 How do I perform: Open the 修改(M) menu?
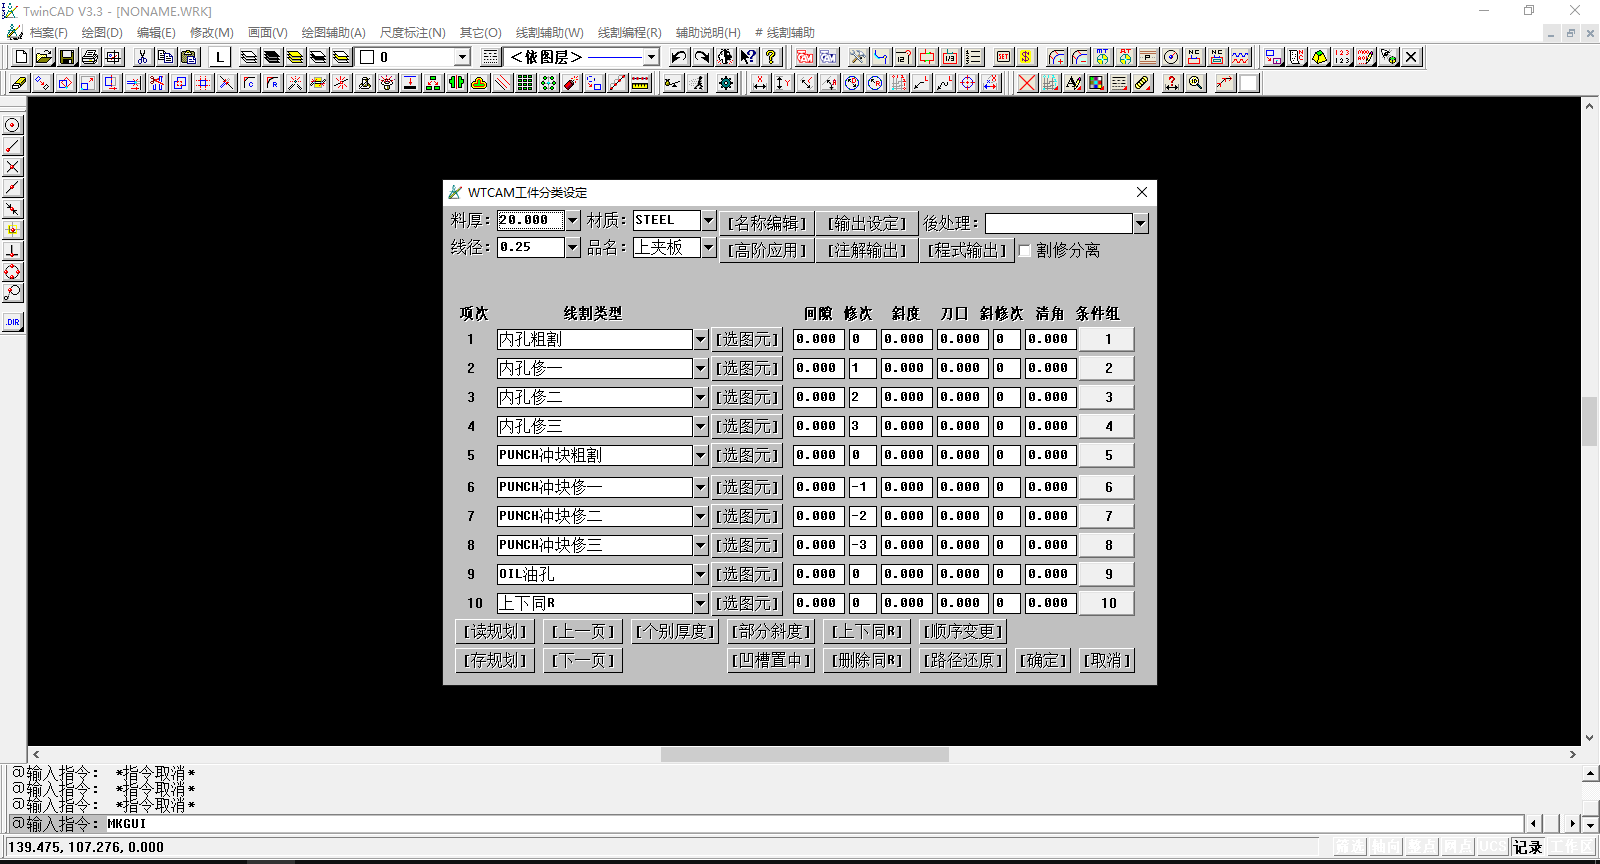(x=212, y=33)
